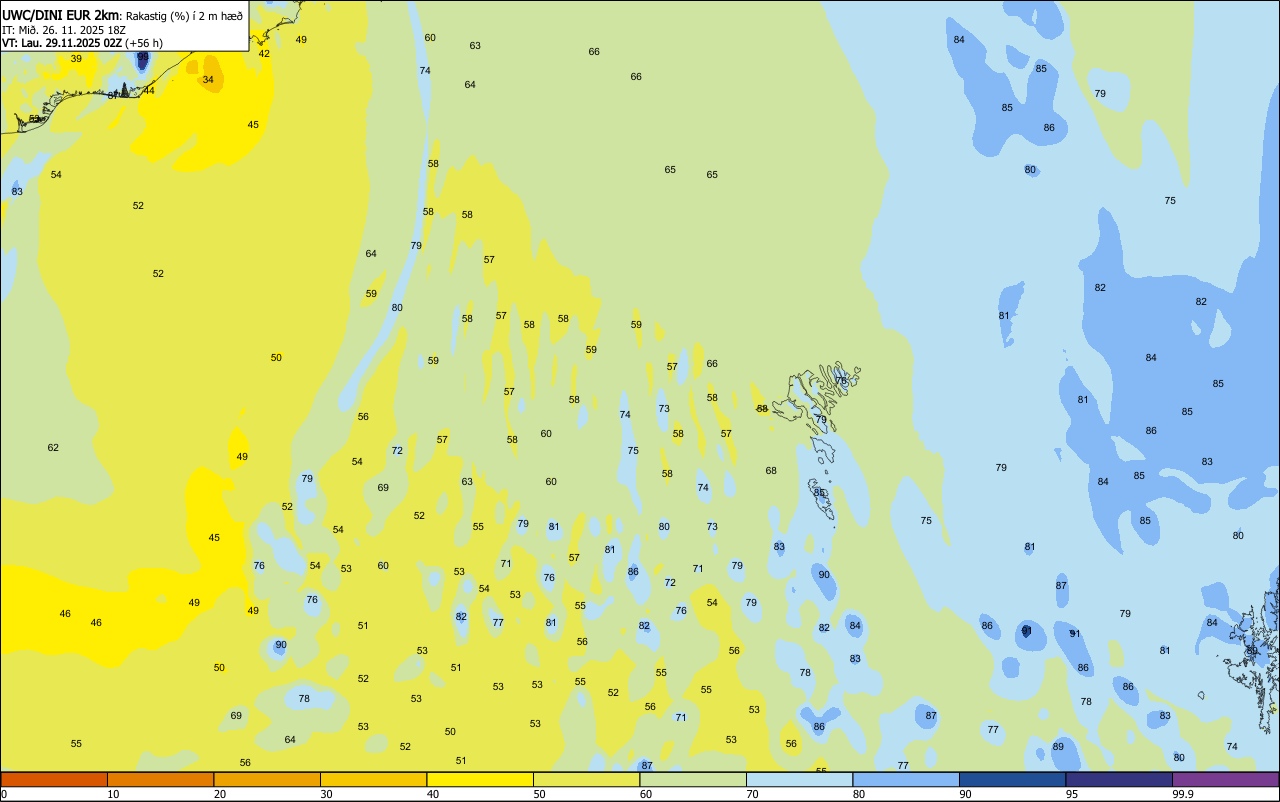Click the legend tick label '40'
1280x802 pixels.
click(432, 794)
